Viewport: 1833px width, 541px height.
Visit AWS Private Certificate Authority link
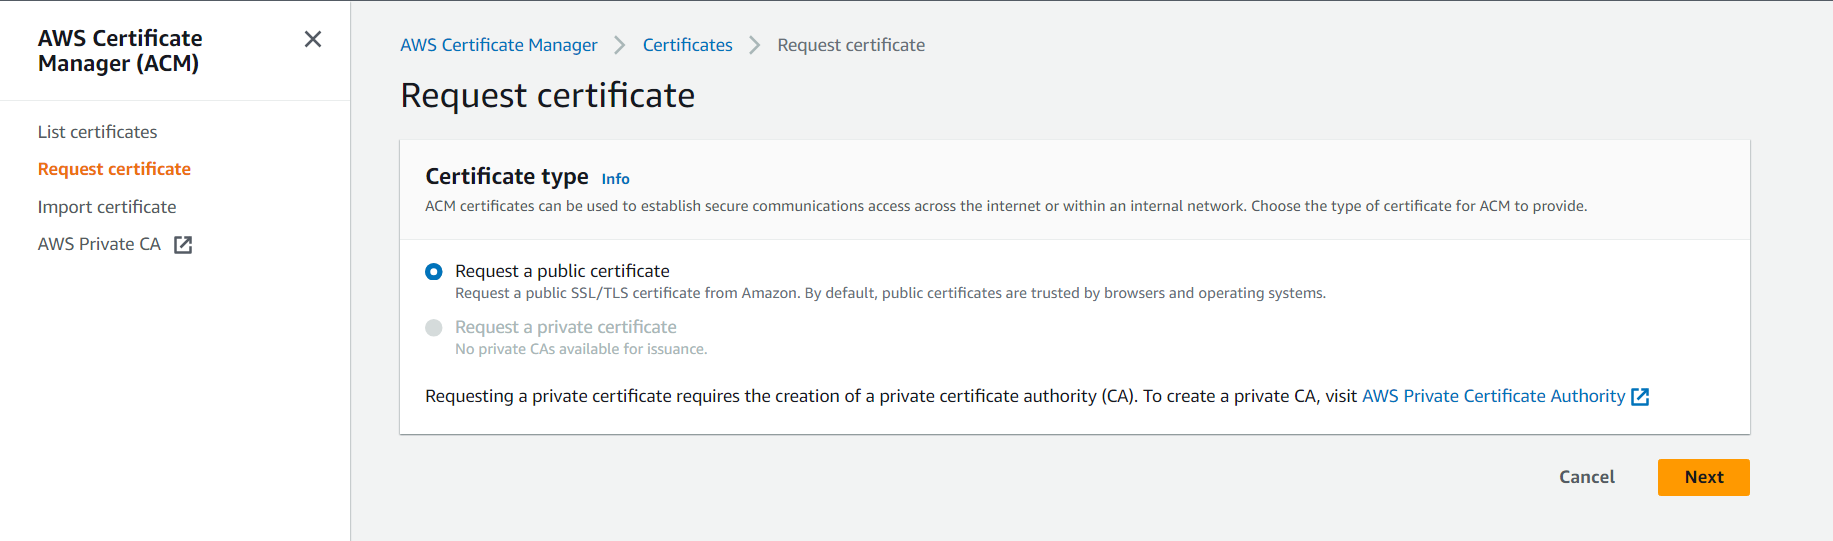[x=1493, y=396]
